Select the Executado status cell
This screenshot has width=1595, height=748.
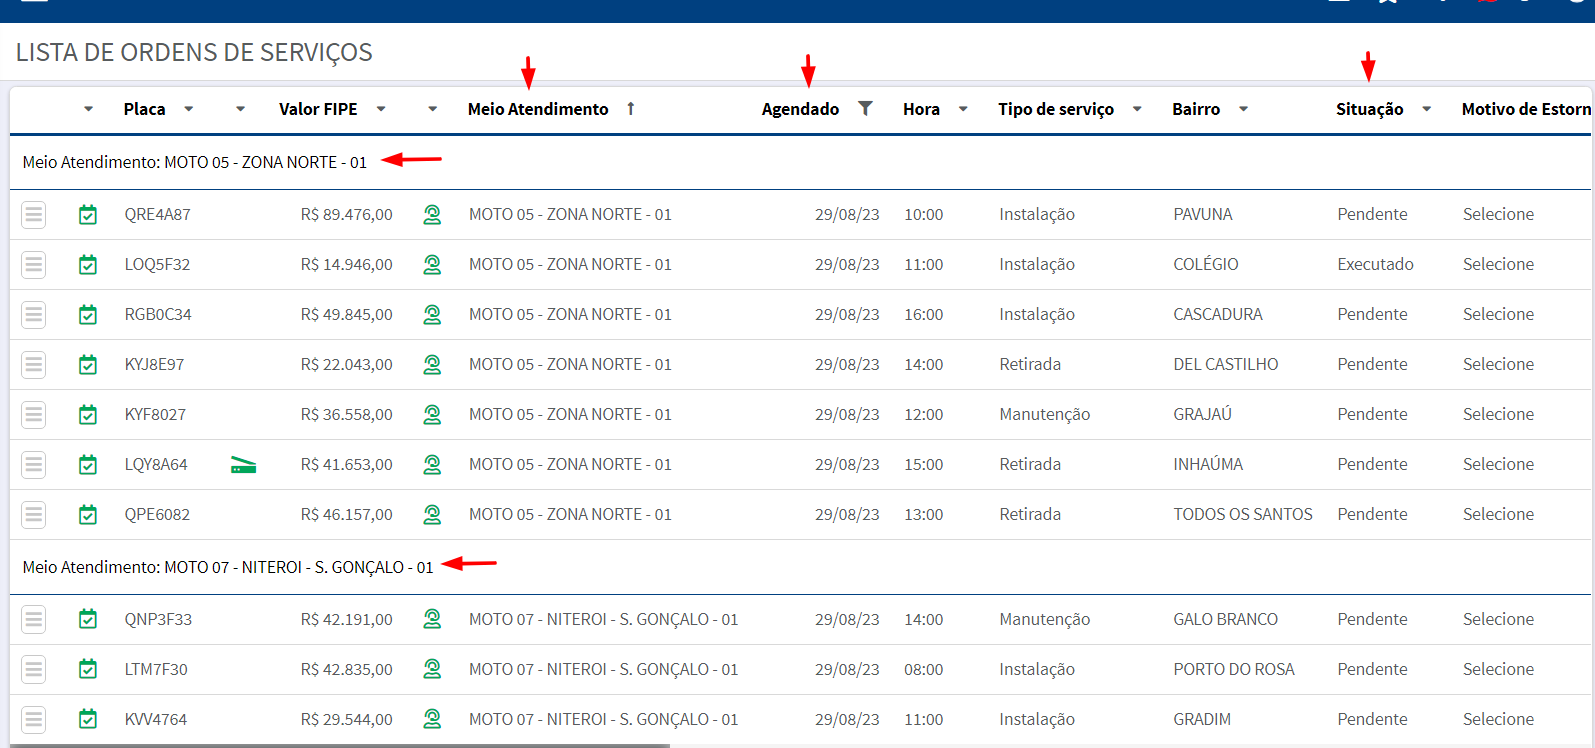[1376, 264]
